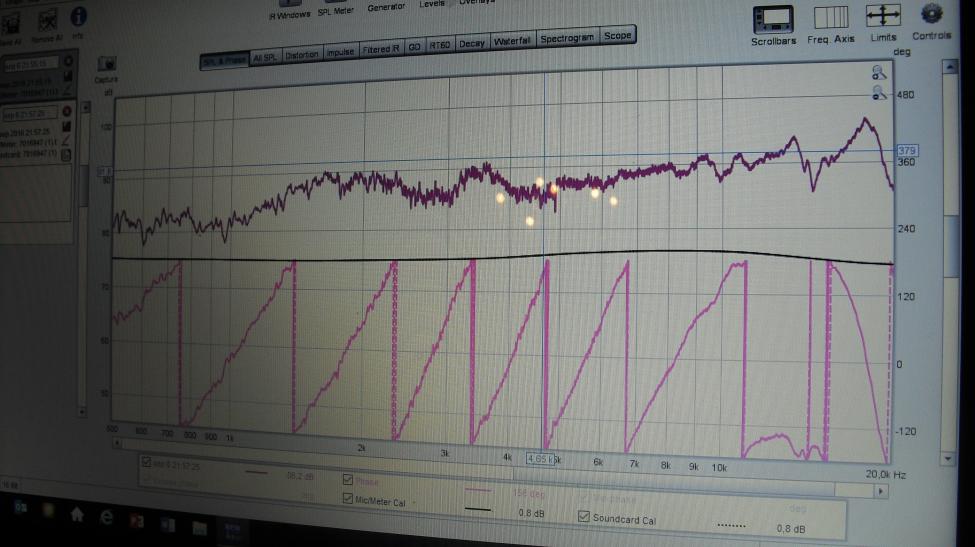Screen dimensions: 975x547
Task: Toggle the Phase trace checkbox
Action: pyautogui.click(x=348, y=479)
